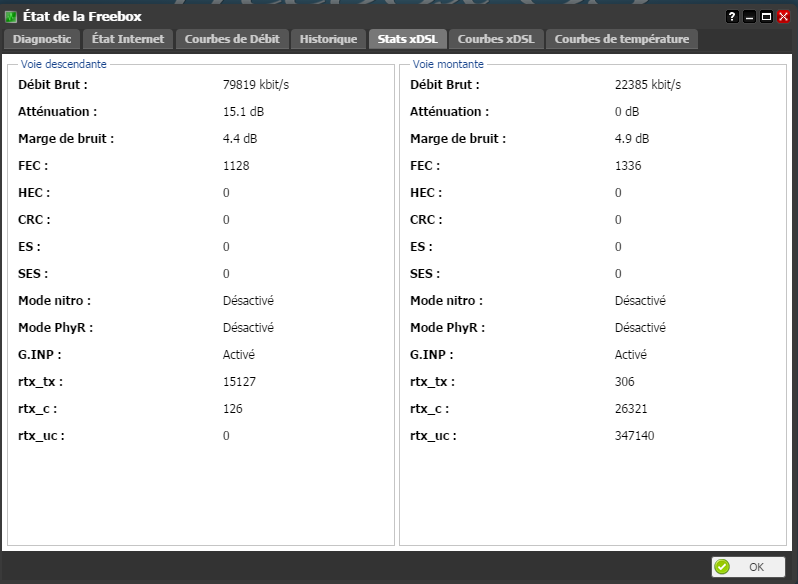
Task: Open the État Internet tab
Action: [x=128, y=39]
